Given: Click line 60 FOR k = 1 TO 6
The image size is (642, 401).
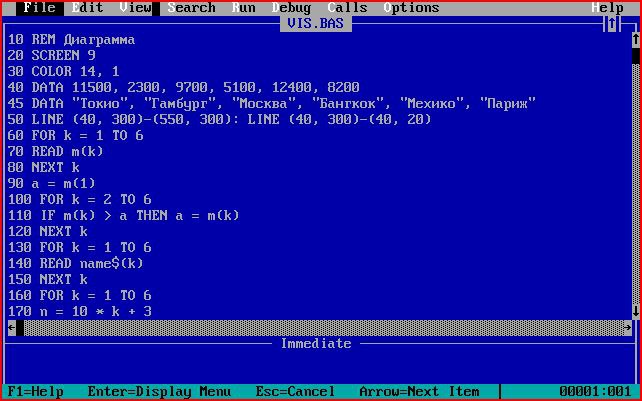Looking at the screenshot, I should point(75,135).
